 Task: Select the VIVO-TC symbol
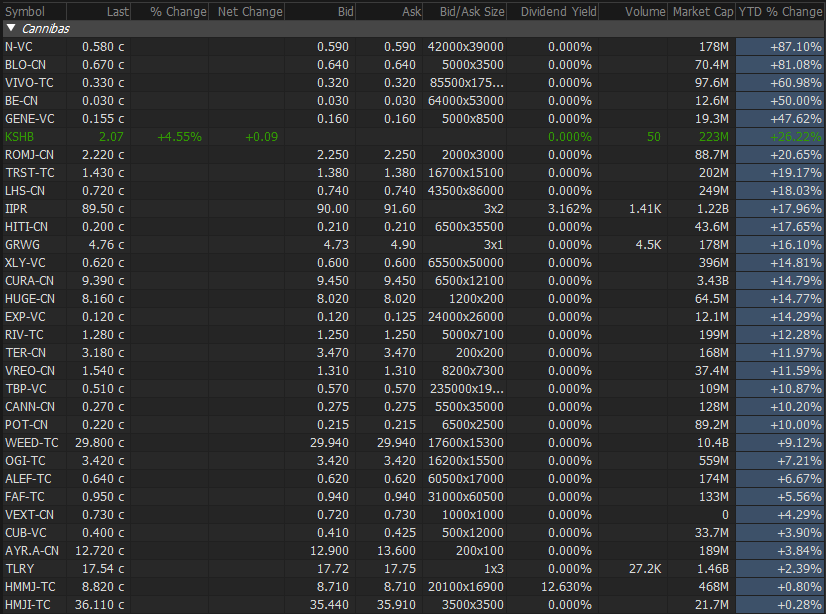pos(29,83)
